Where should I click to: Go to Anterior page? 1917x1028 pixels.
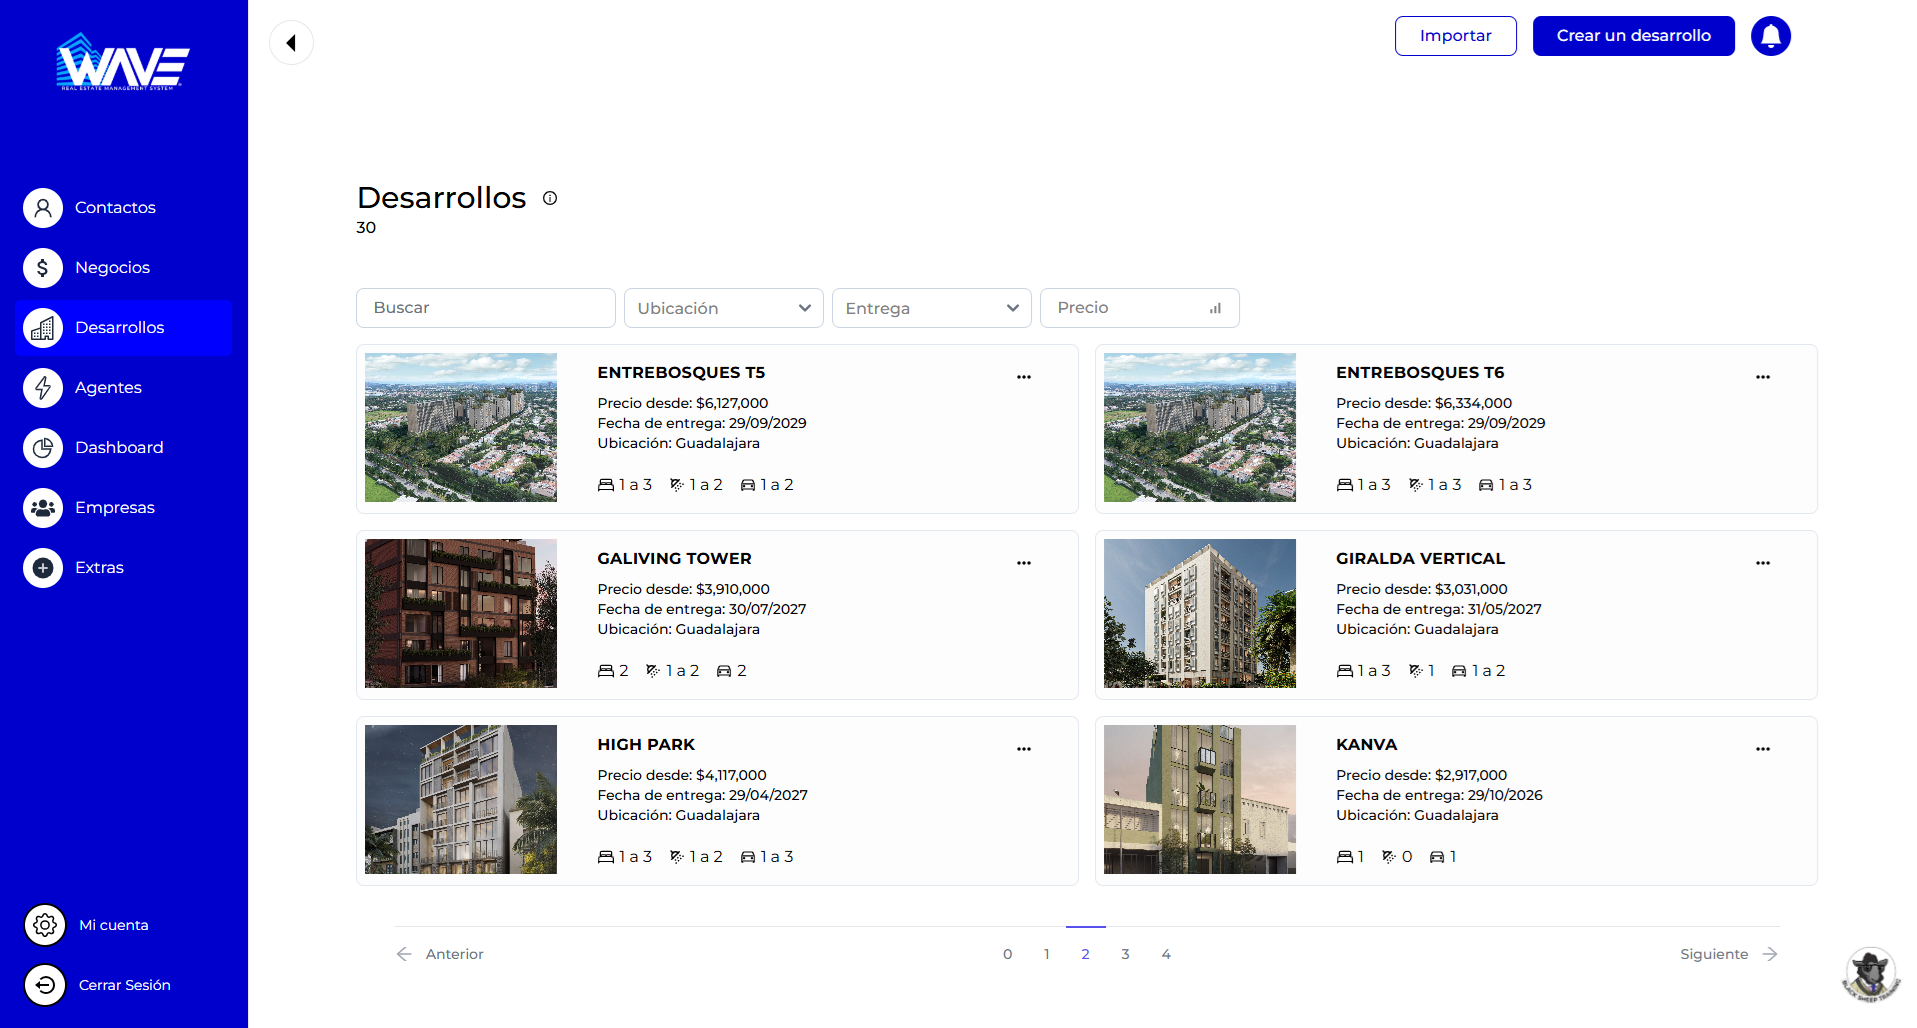[x=440, y=954]
